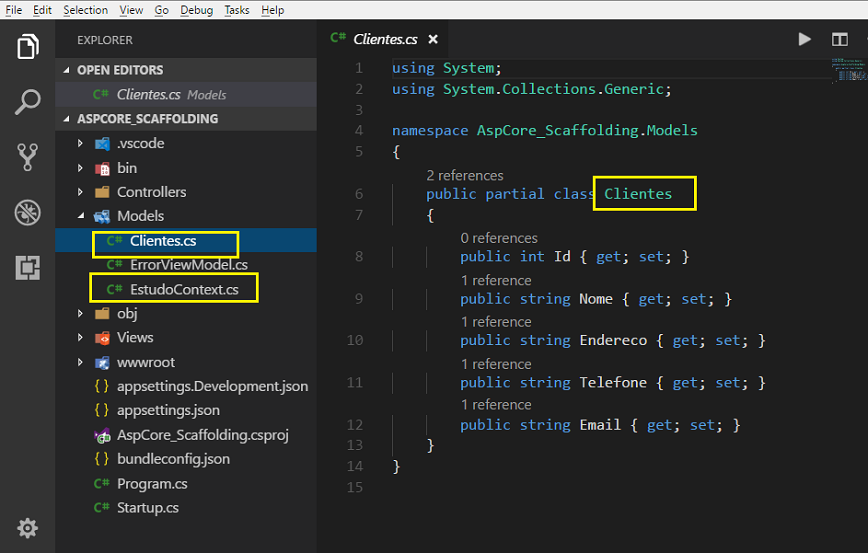
Task: Click the '2 references' code lens
Action: click(464, 175)
